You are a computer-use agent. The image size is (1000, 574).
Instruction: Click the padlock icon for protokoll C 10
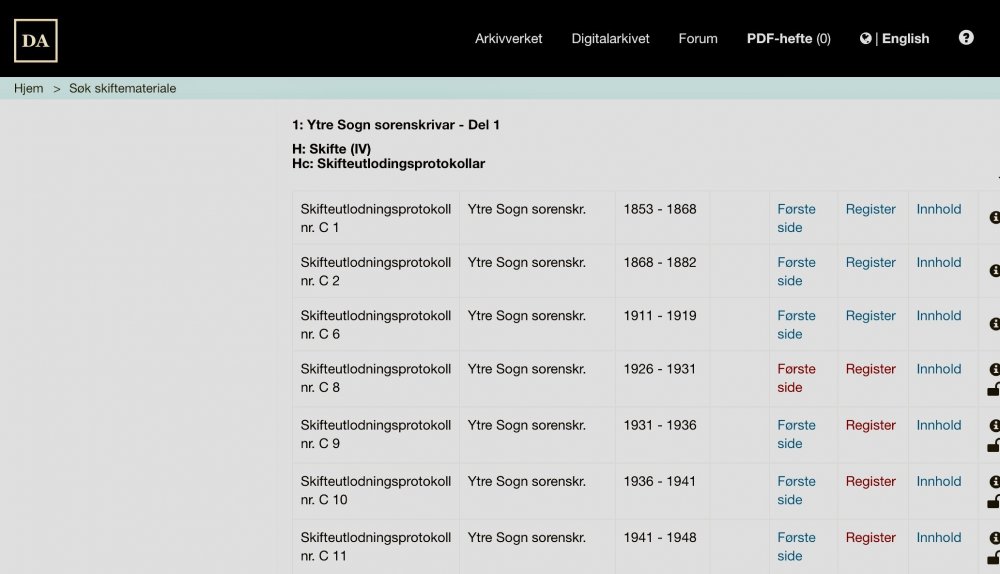tap(994, 502)
